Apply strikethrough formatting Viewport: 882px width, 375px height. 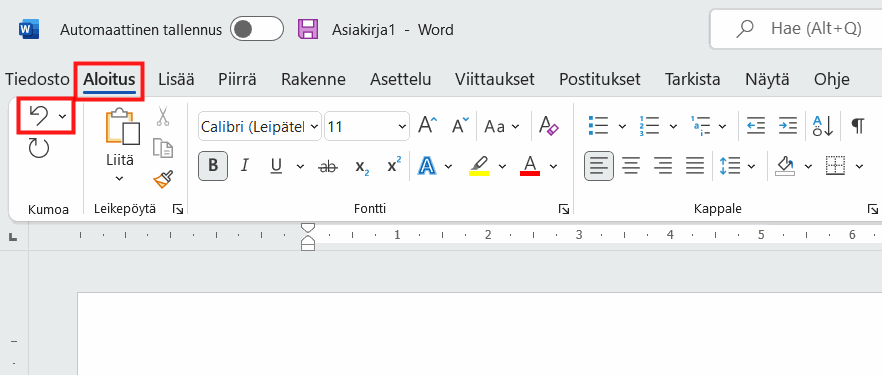[x=328, y=166]
